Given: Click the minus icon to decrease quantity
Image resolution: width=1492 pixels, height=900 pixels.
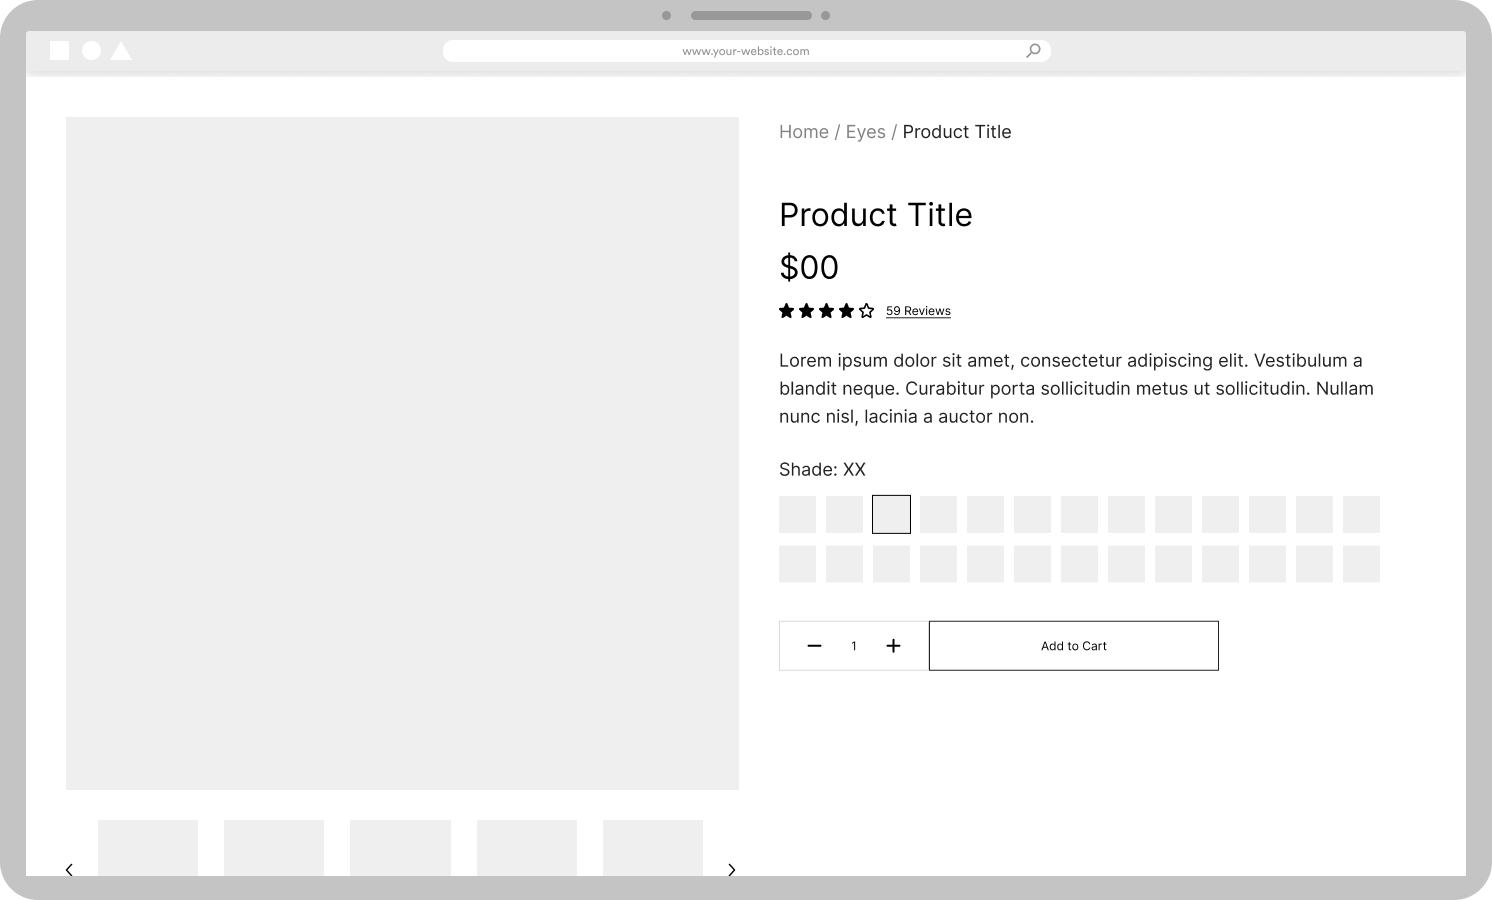Looking at the screenshot, I should [x=814, y=646].
